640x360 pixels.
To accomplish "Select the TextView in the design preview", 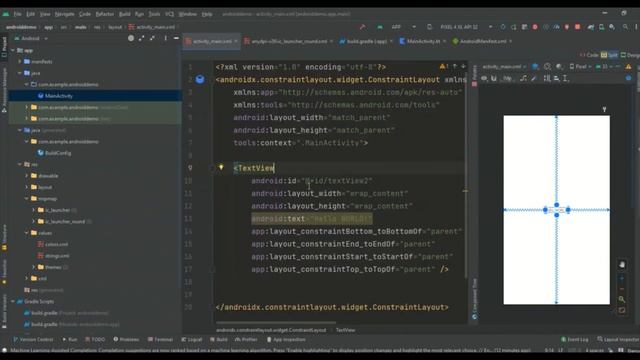I will point(556,210).
